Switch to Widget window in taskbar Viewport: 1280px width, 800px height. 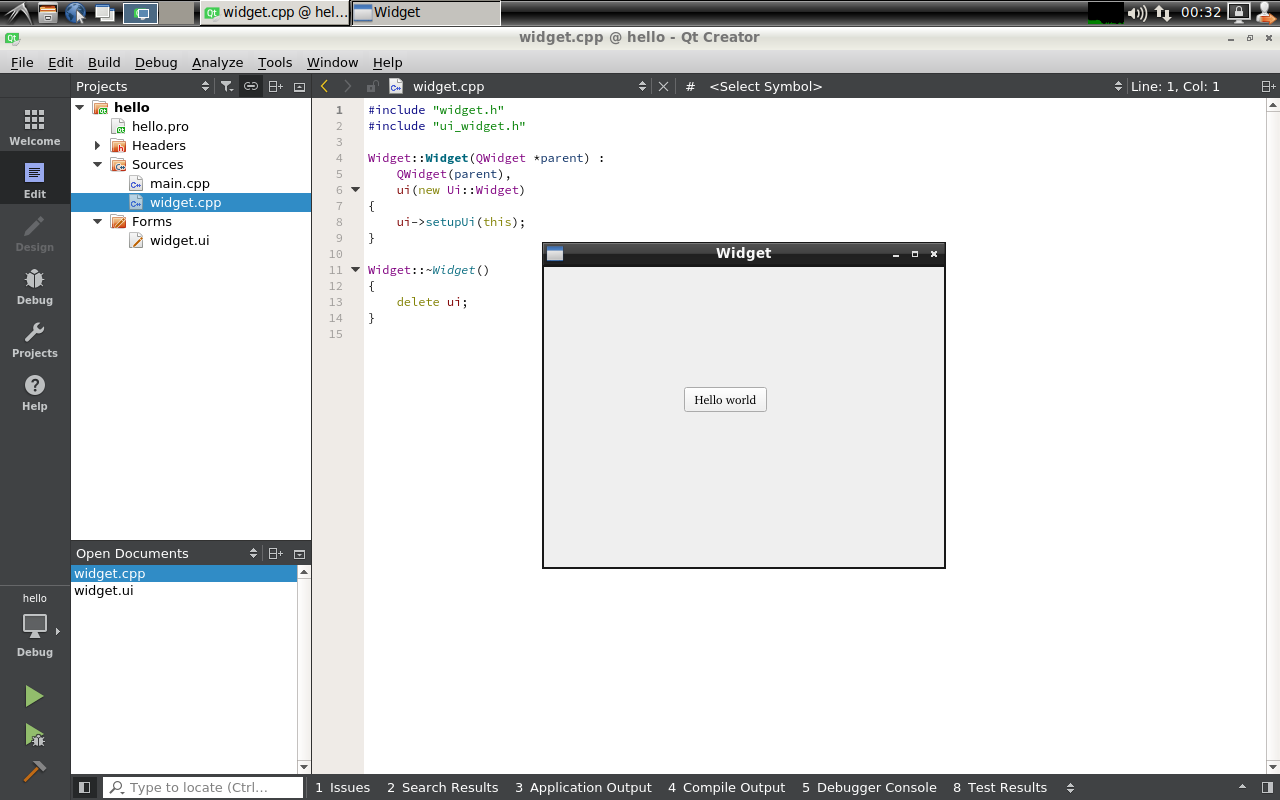pos(425,13)
